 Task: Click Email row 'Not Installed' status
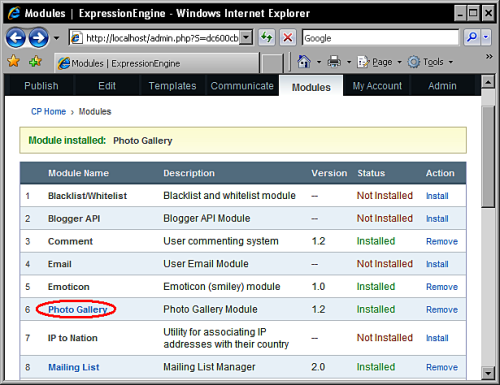click(385, 264)
